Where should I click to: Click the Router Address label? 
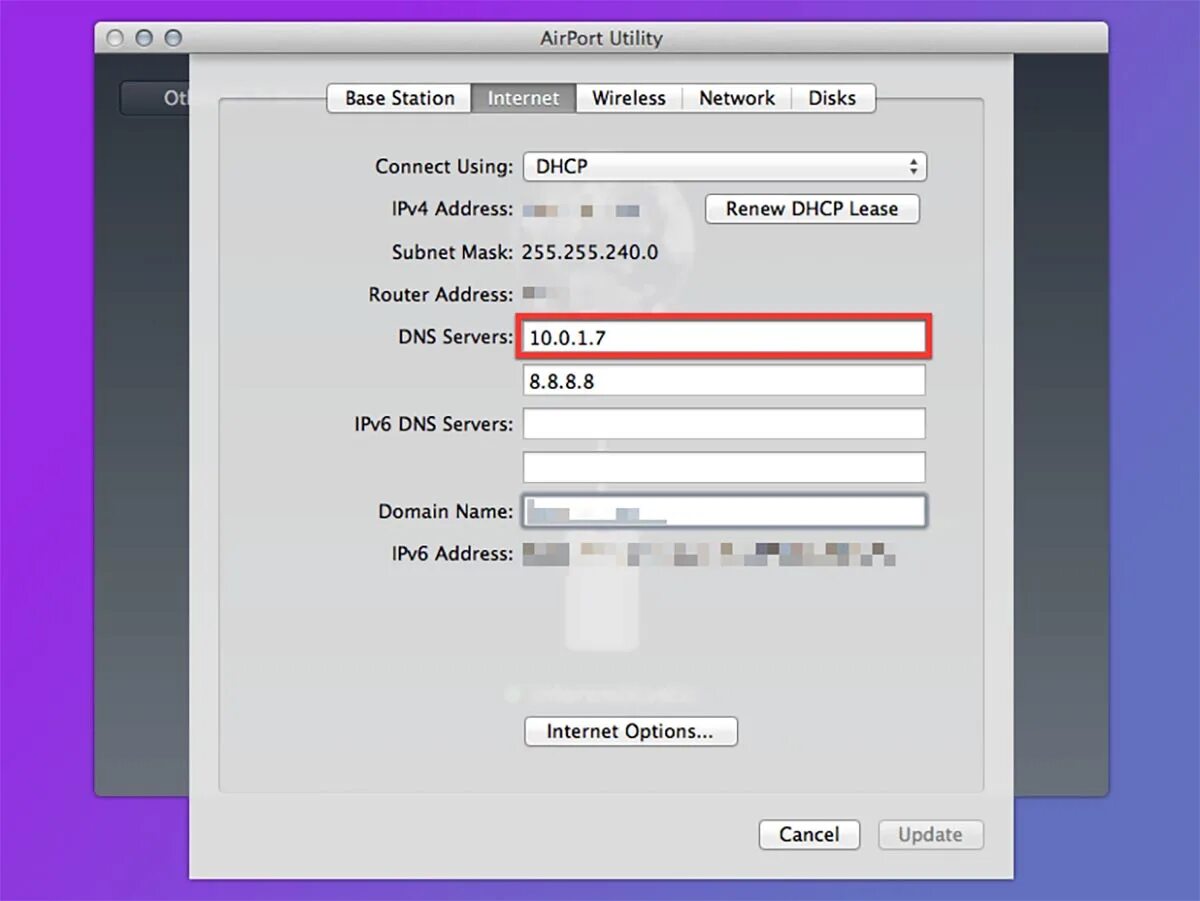441,295
